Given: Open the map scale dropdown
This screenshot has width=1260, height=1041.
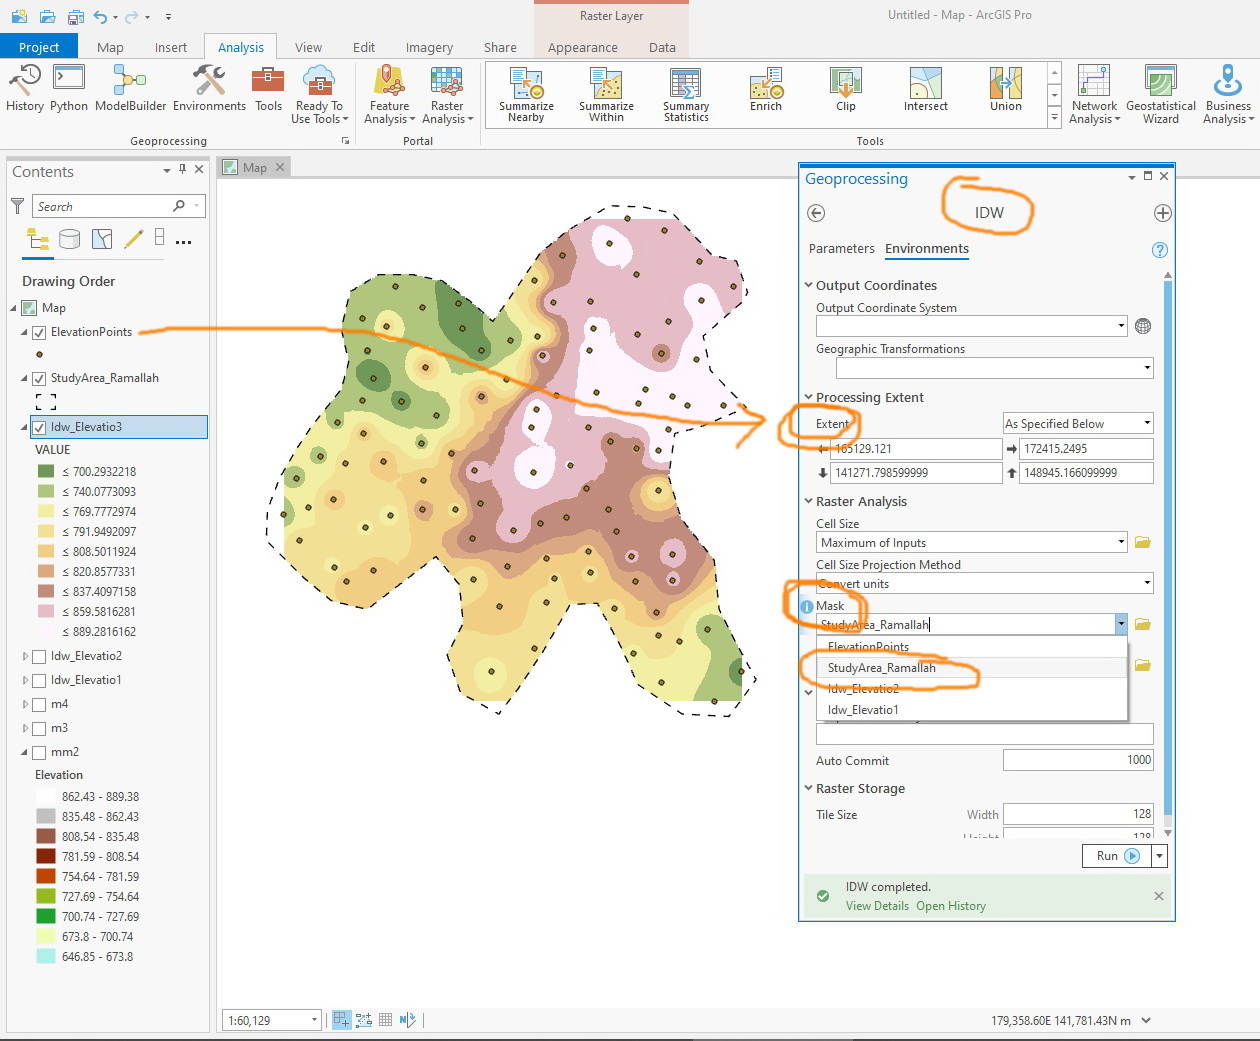Looking at the screenshot, I should point(314,1020).
